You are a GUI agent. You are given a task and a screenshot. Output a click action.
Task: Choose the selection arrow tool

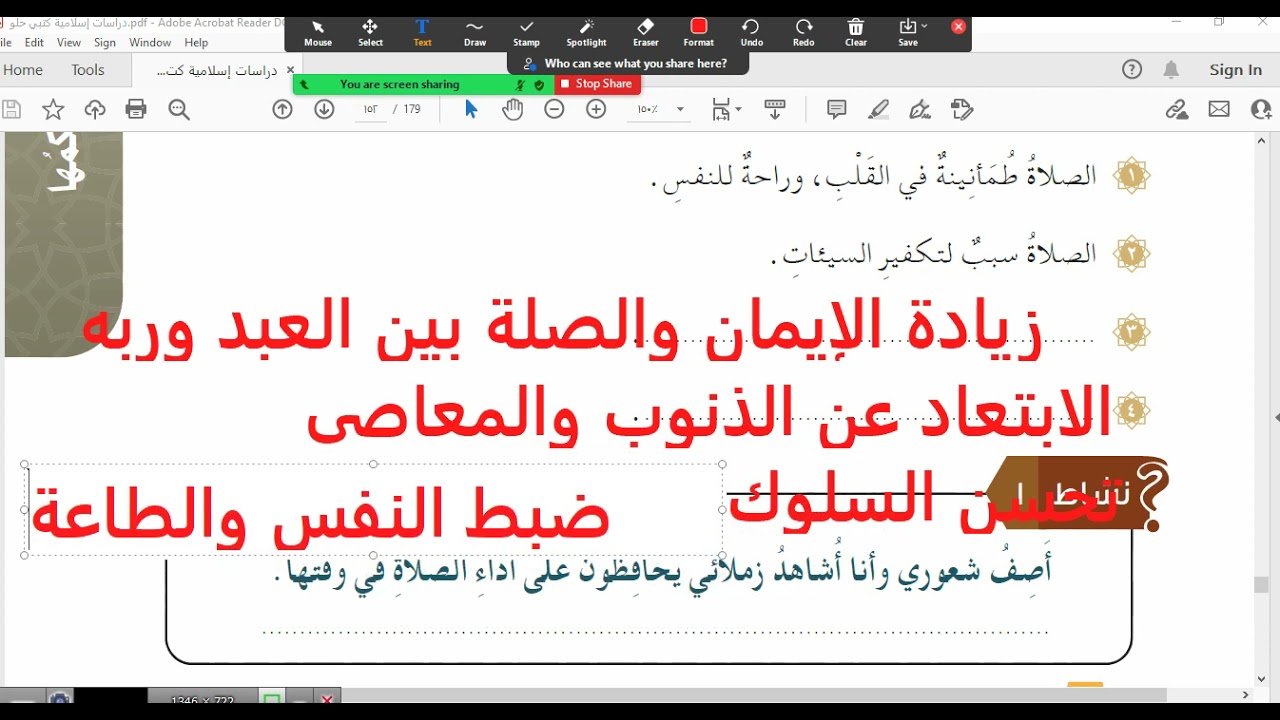(x=471, y=109)
